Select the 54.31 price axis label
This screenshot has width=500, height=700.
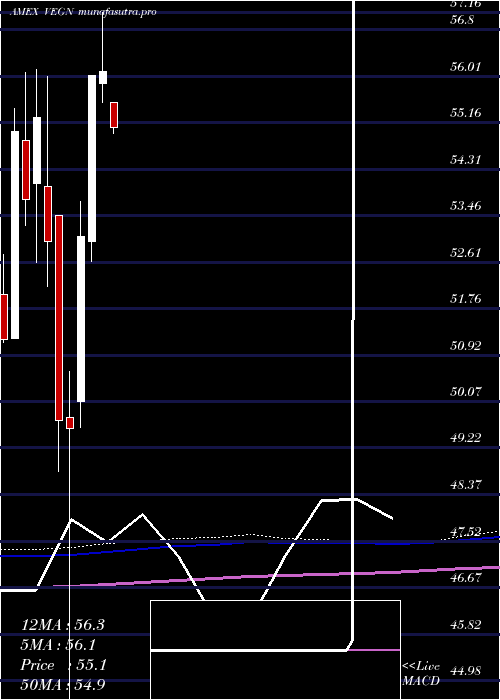pos(466,159)
